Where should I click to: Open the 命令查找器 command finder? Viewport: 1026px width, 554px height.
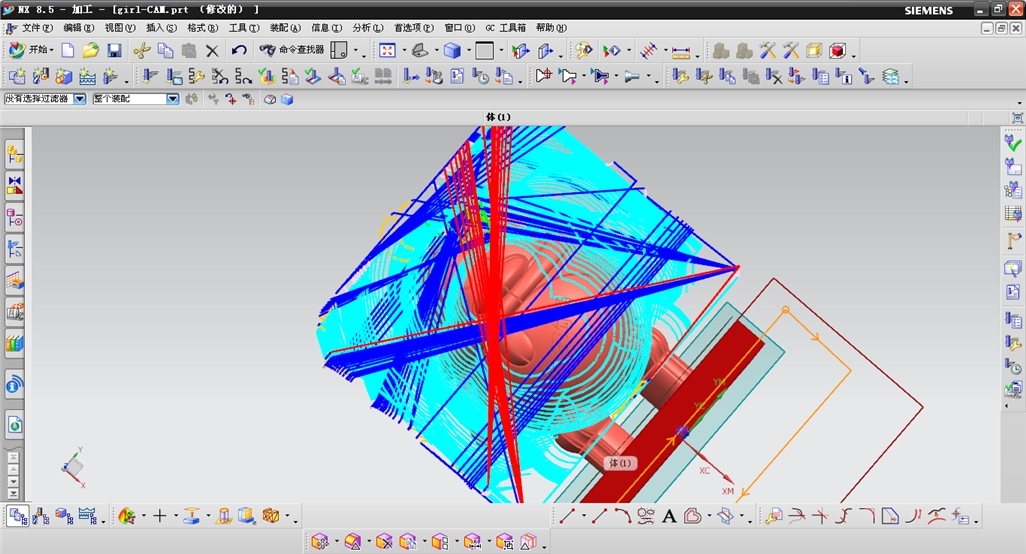point(292,50)
